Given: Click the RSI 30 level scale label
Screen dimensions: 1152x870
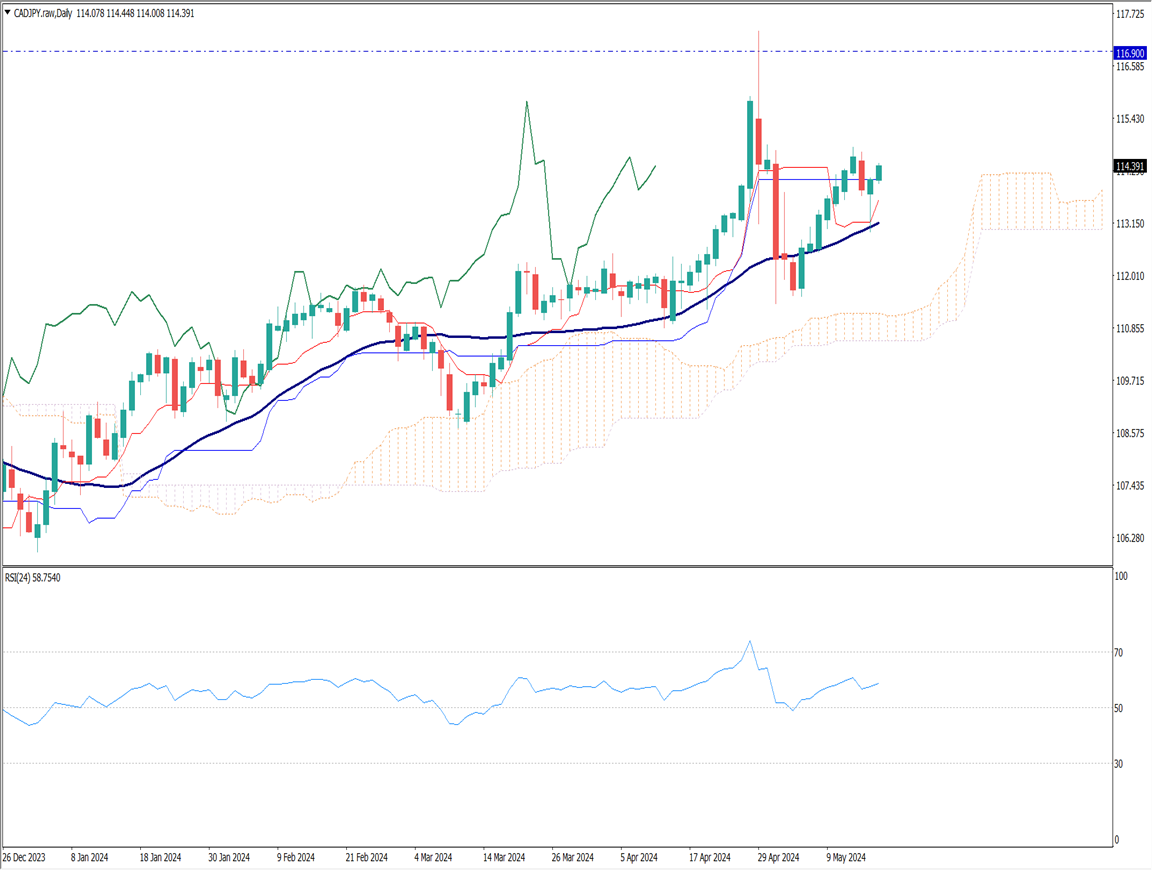Looking at the screenshot, I should click(x=1121, y=765).
